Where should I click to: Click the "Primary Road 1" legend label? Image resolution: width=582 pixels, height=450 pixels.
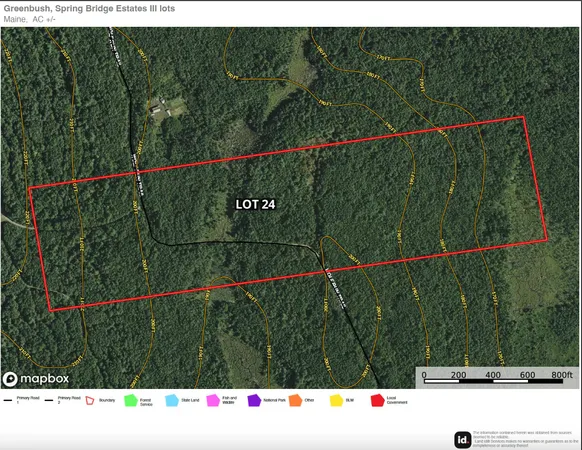point(28,400)
